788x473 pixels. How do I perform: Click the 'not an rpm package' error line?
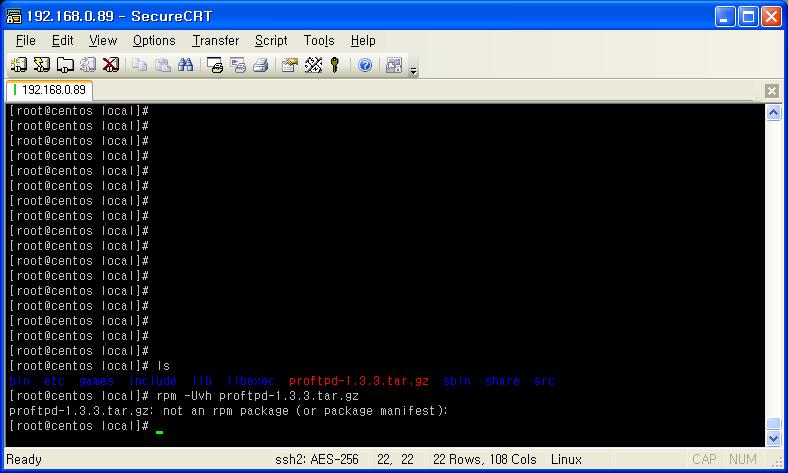[x=228, y=411]
